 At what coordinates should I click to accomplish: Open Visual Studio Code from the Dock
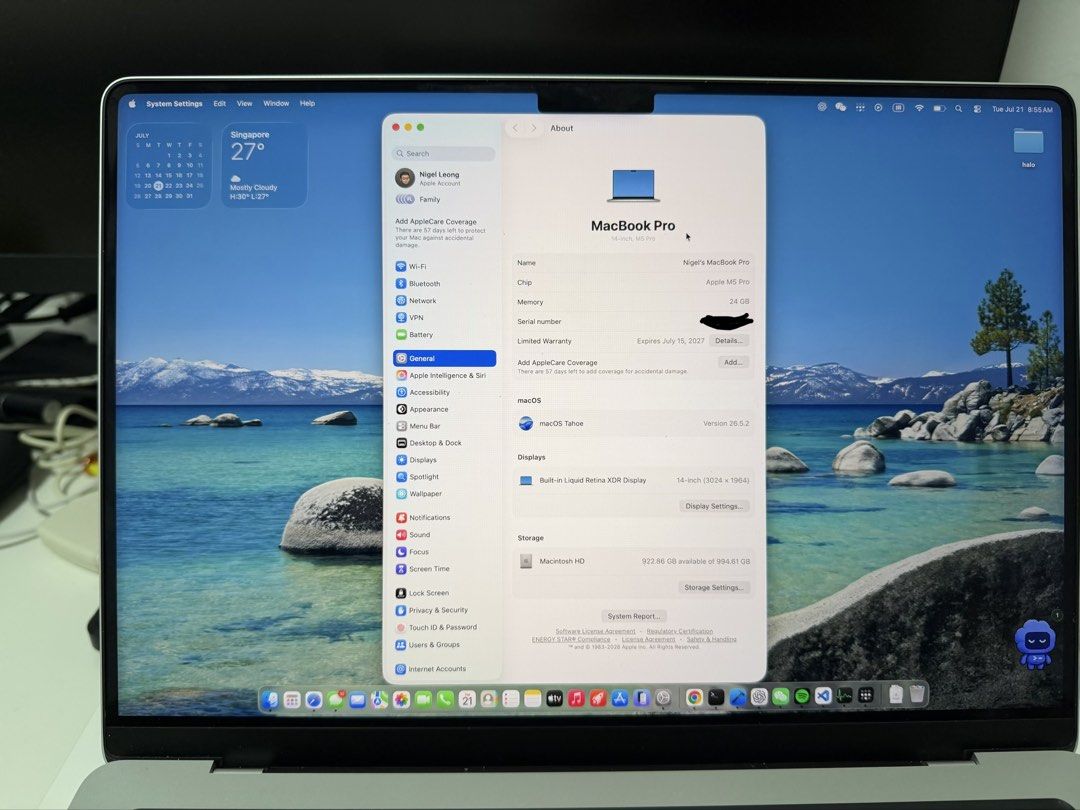(x=823, y=696)
